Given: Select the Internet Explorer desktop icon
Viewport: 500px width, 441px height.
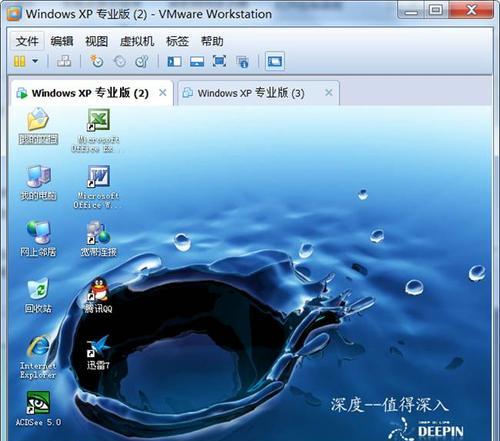Looking at the screenshot, I should (38, 358).
